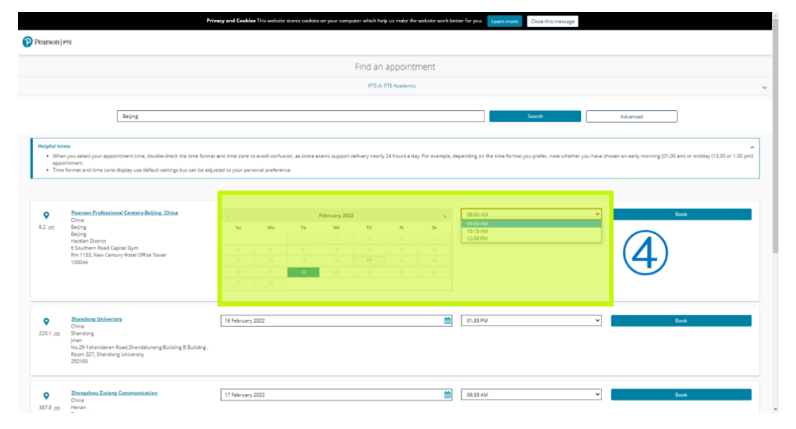Image resolution: width=796 pixels, height=429 pixels.
Task: Click location pin for Pearson Professional Centers-Beijing
Action: coord(46,215)
